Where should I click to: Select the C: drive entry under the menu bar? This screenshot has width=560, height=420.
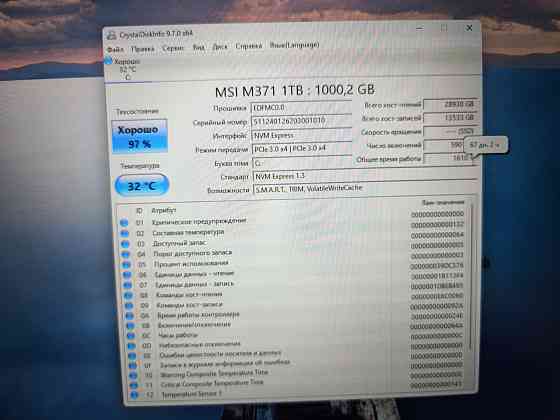point(123,69)
